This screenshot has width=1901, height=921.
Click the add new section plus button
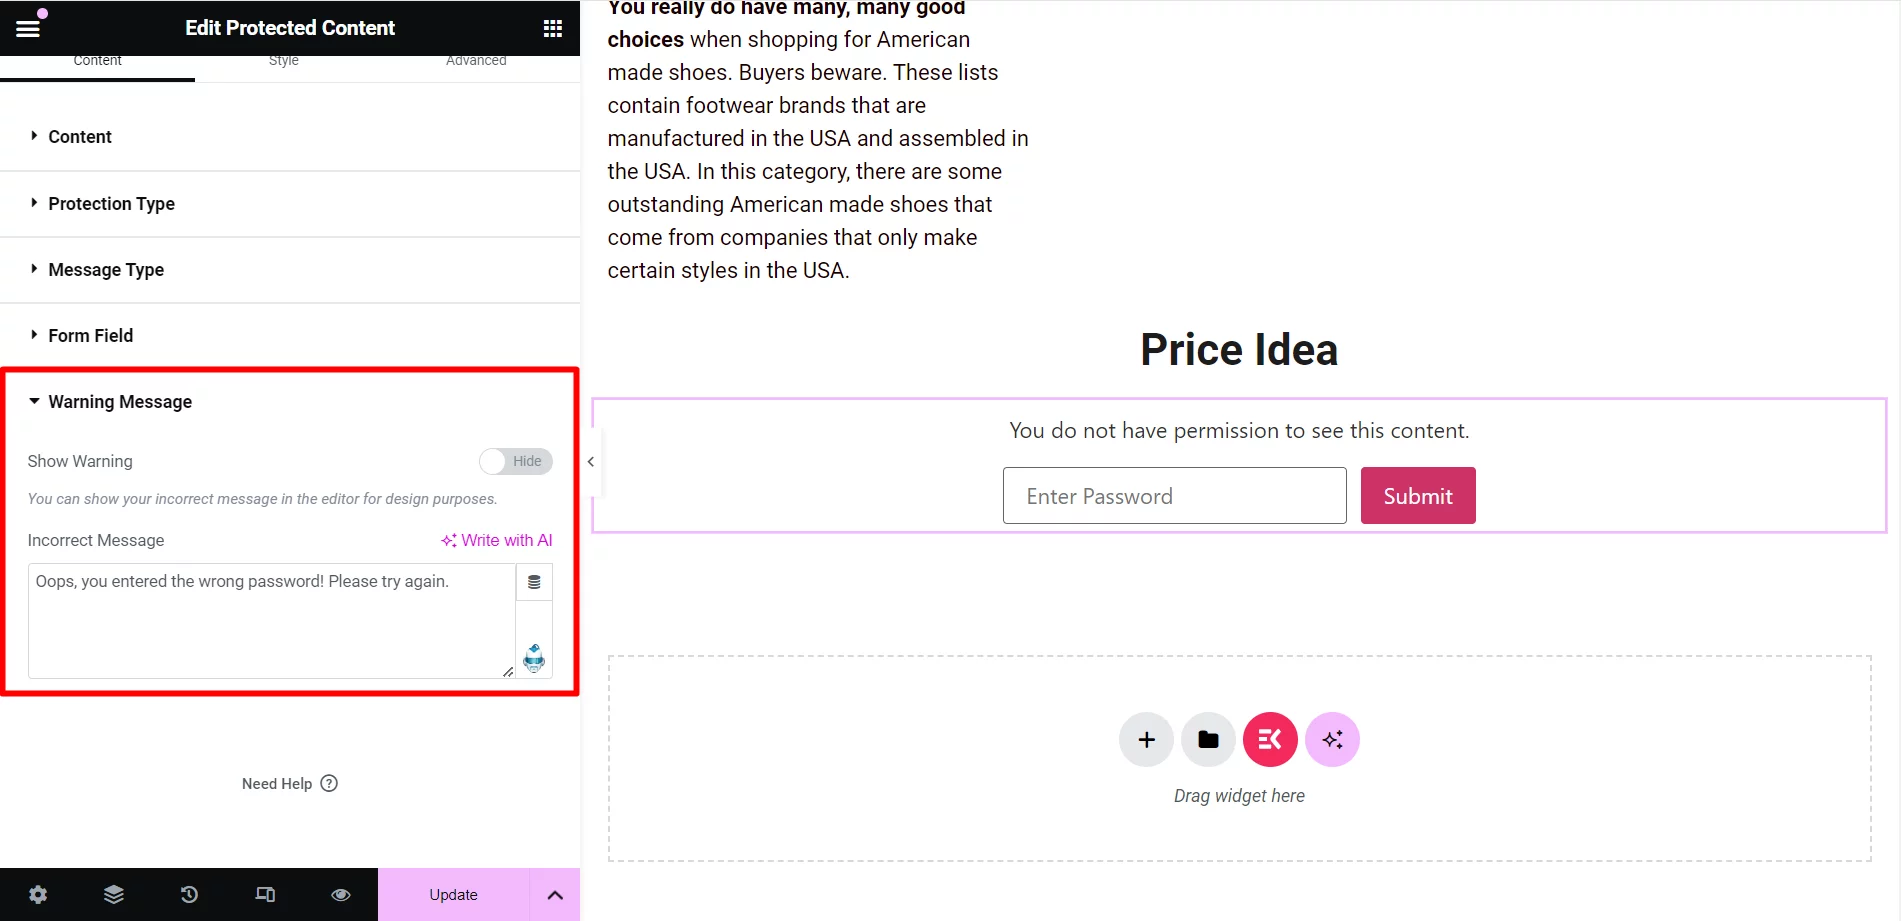click(1146, 740)
